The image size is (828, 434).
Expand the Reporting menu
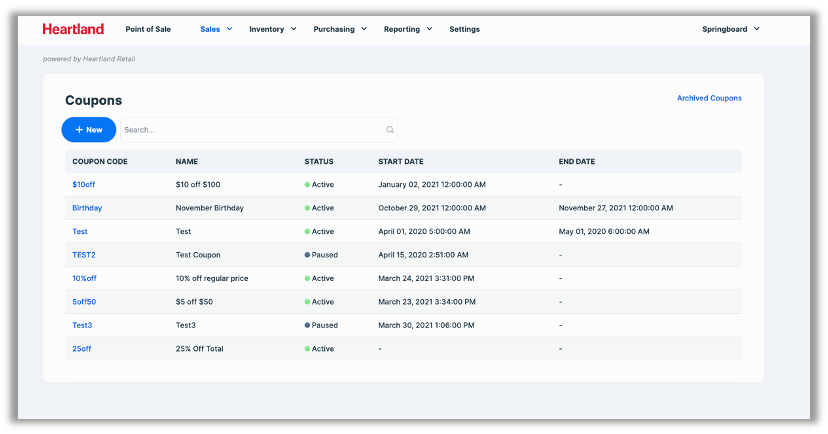[x=408, y=29]
